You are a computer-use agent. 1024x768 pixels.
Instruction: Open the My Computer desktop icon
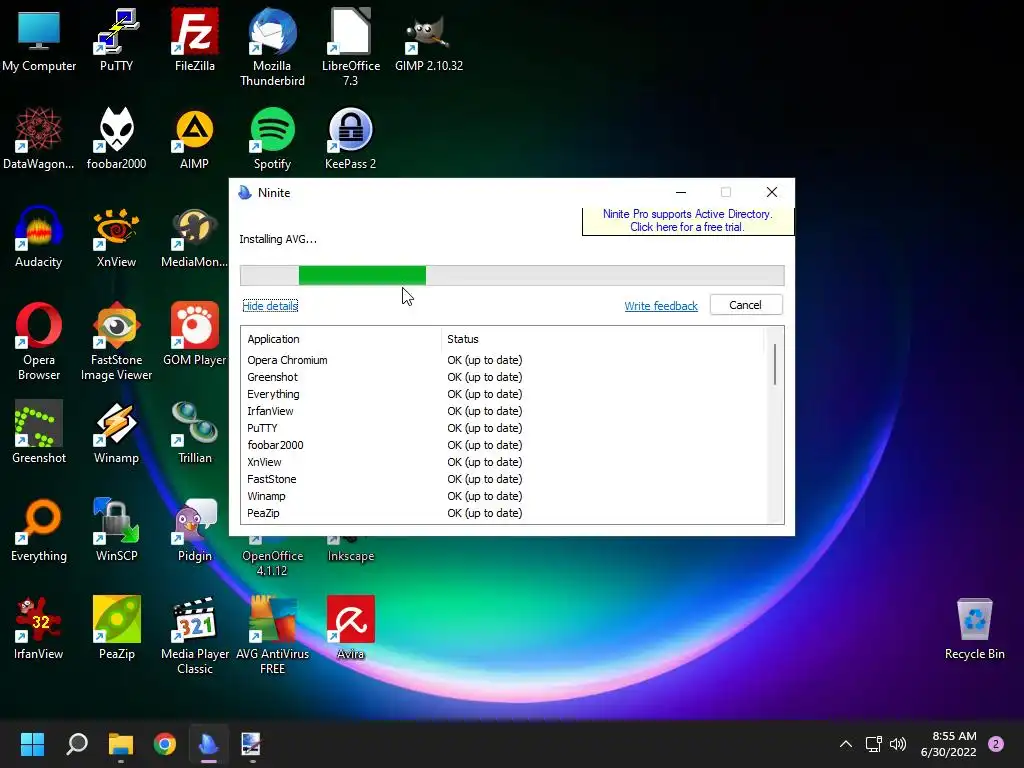[39, 40]
